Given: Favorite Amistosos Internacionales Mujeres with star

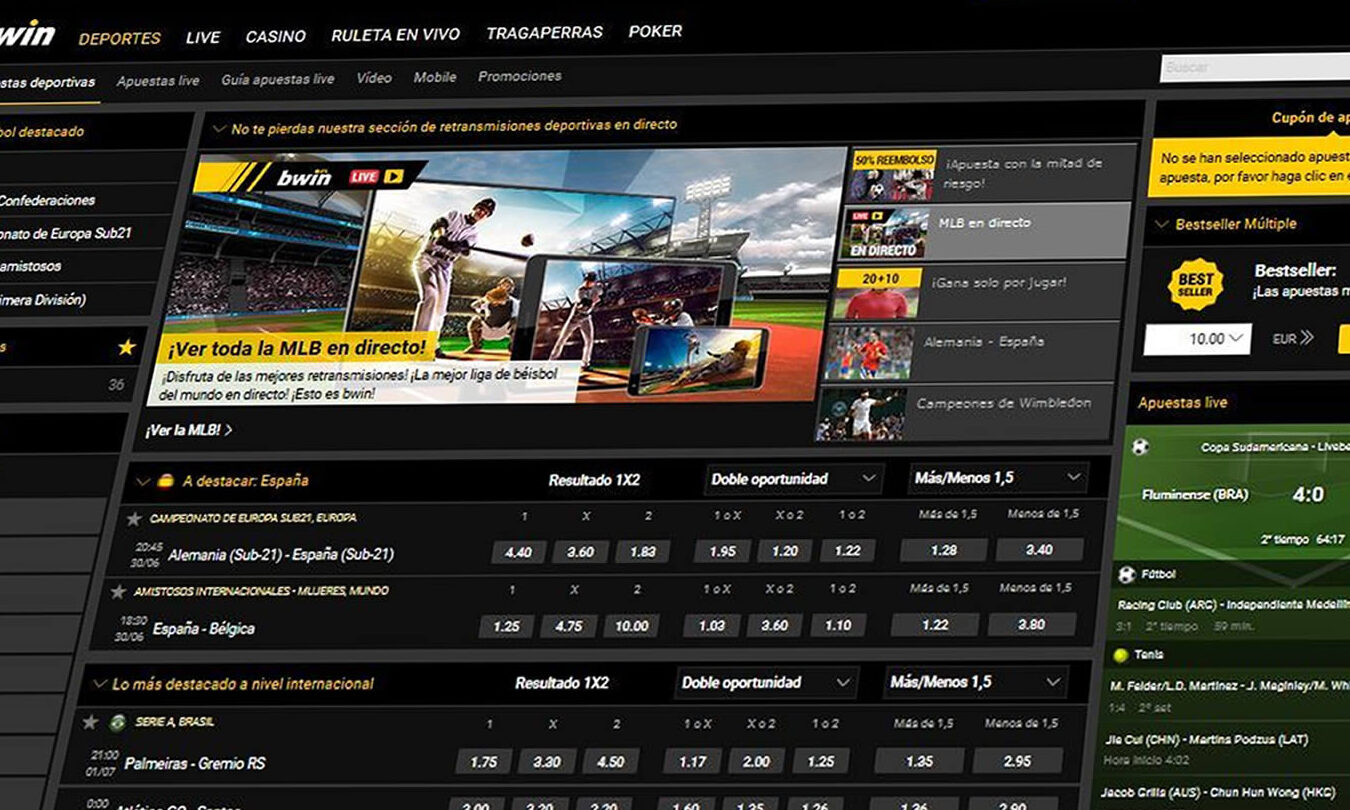Looking at the screenshot, I should [118, 591].
